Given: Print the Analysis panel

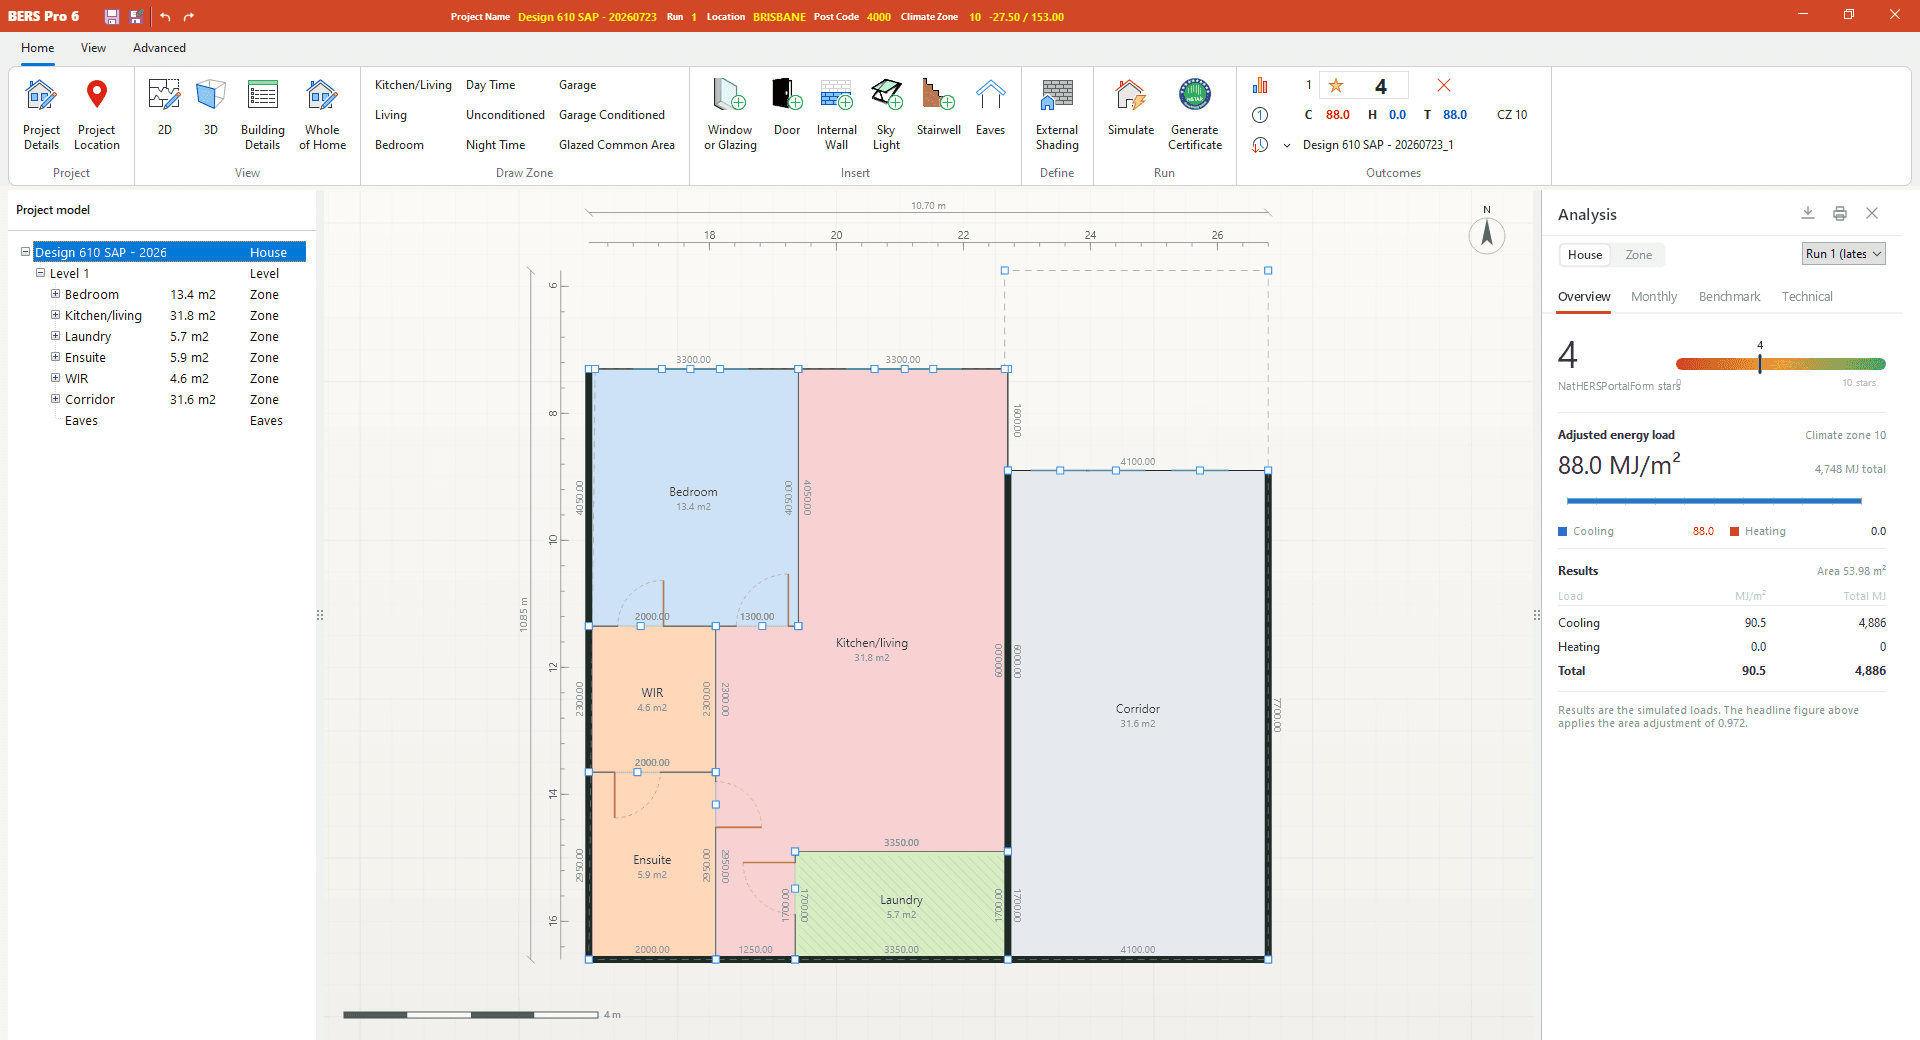Looking at the screenshot, I should click(x=1839, y=213).
